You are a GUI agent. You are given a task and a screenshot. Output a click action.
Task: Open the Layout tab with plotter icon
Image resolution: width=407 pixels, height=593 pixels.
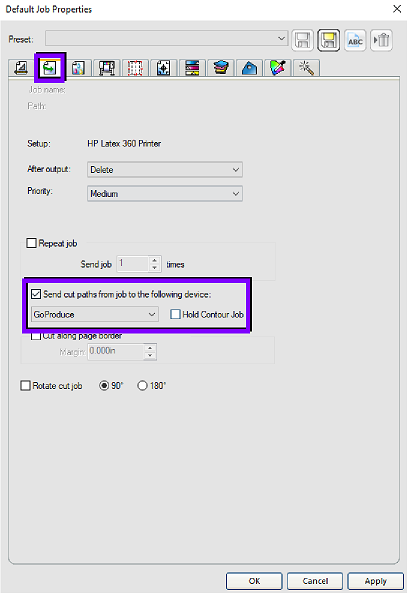coord(107,68)
